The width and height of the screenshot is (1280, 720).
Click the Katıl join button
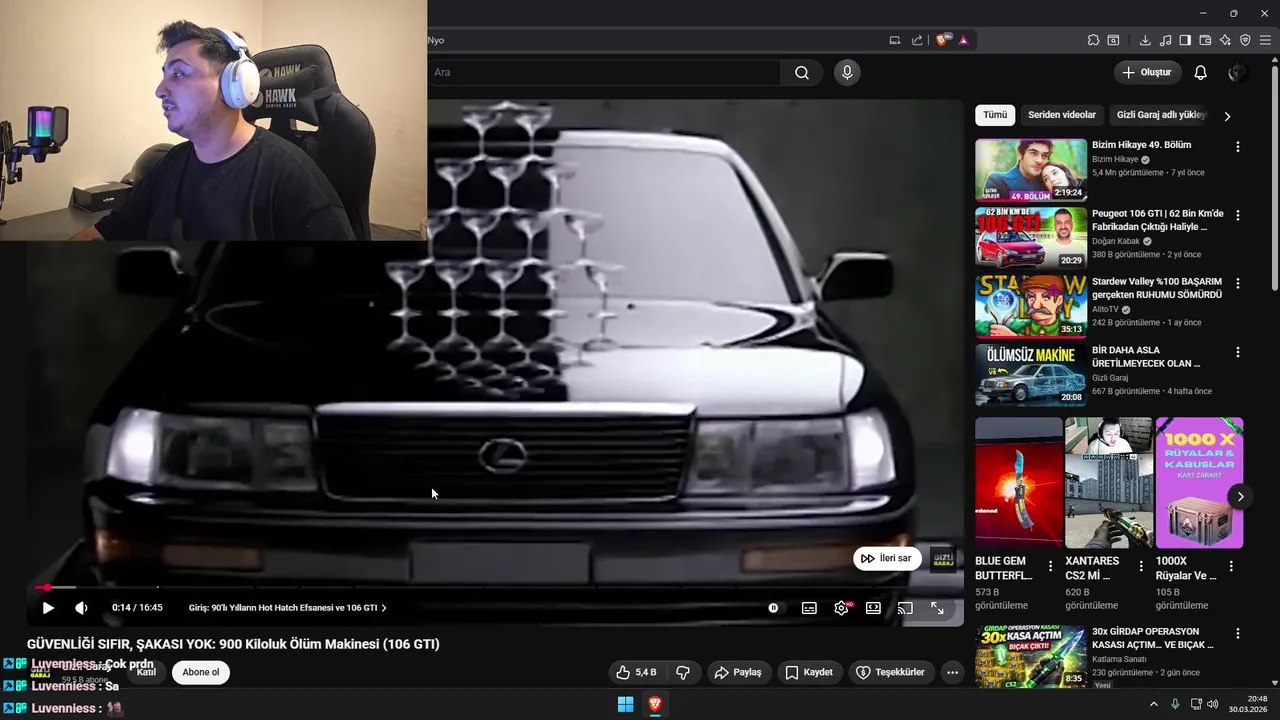click(x=146, y=672)
